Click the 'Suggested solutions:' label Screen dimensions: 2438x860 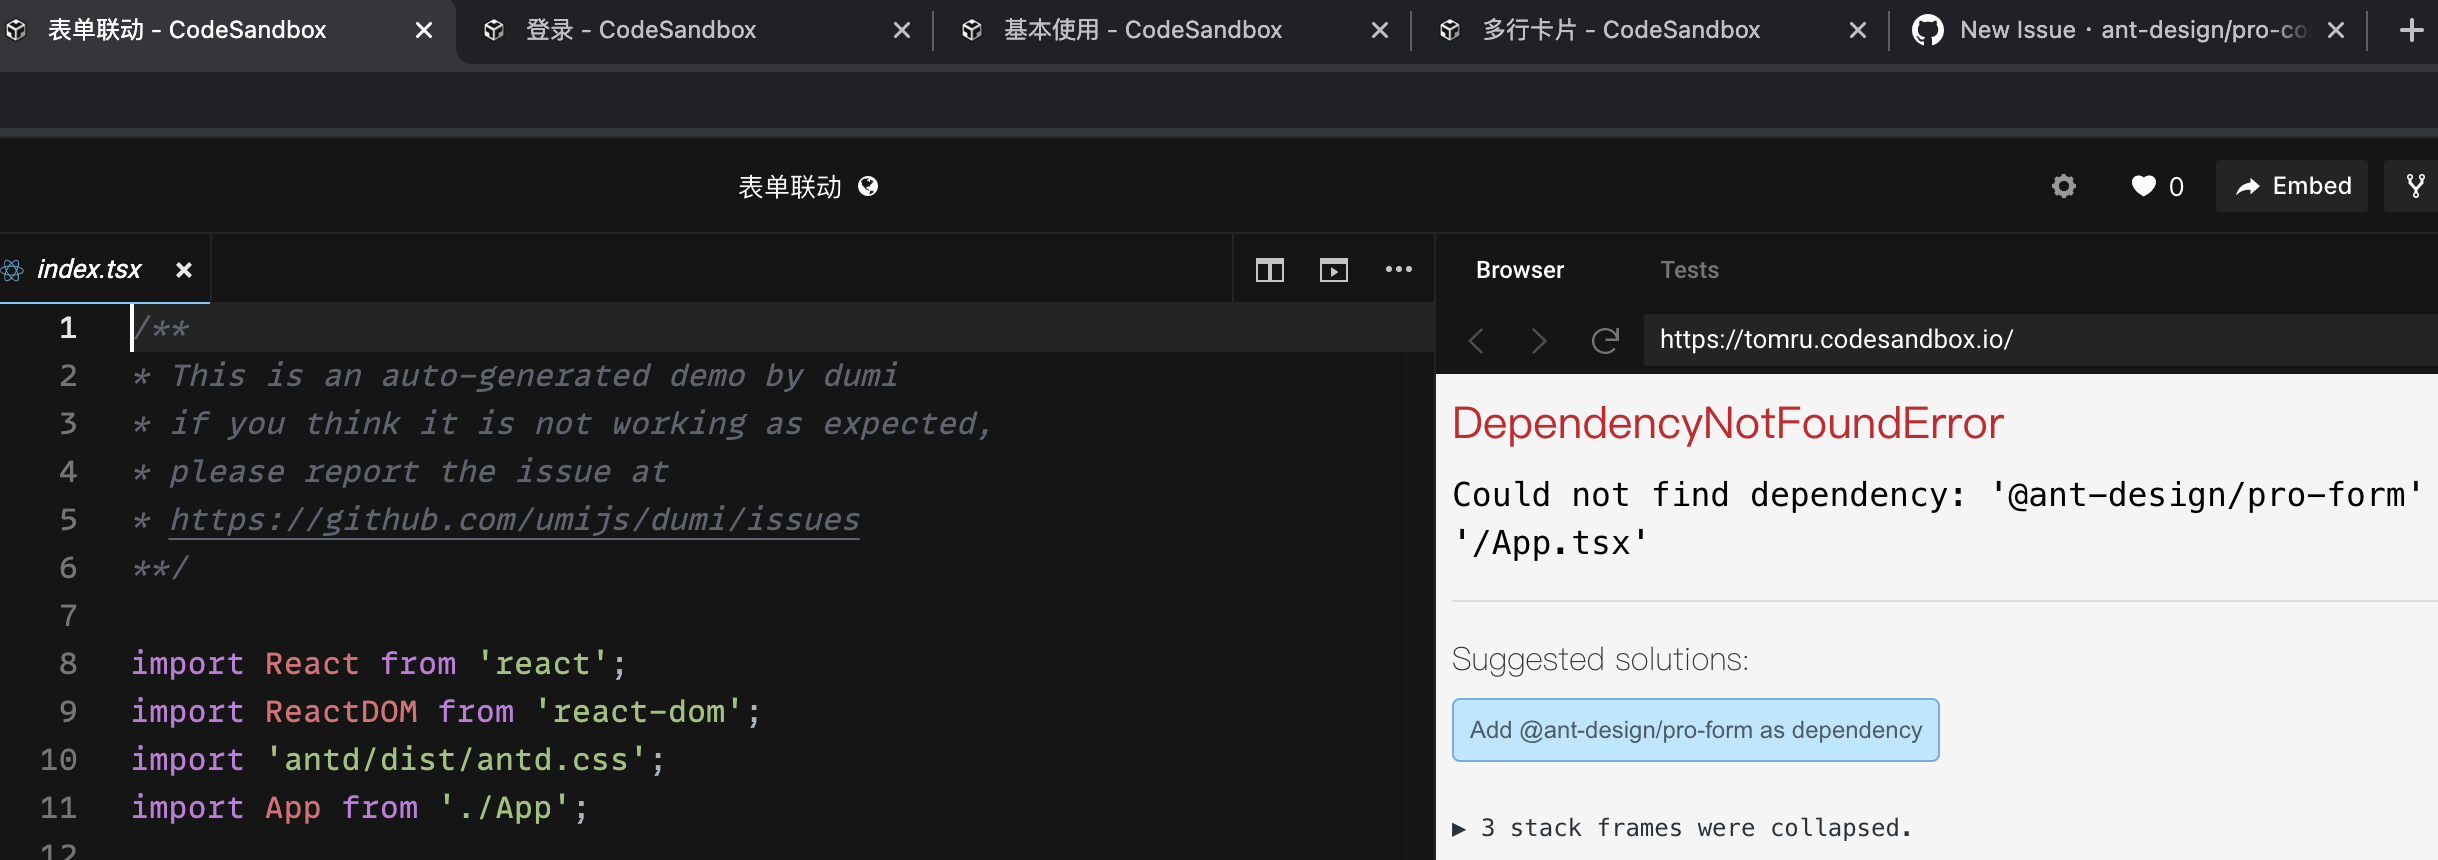coord(1600,660)
